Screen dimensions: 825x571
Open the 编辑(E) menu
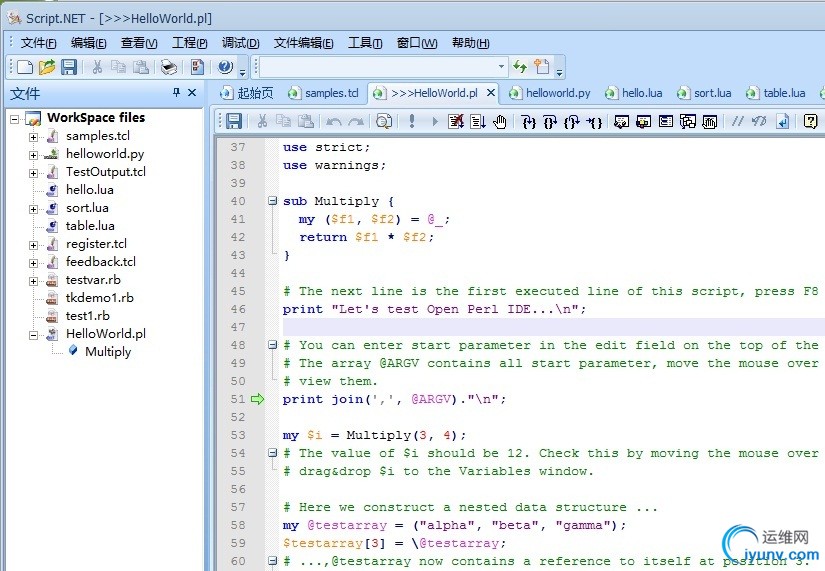point(88,43)
